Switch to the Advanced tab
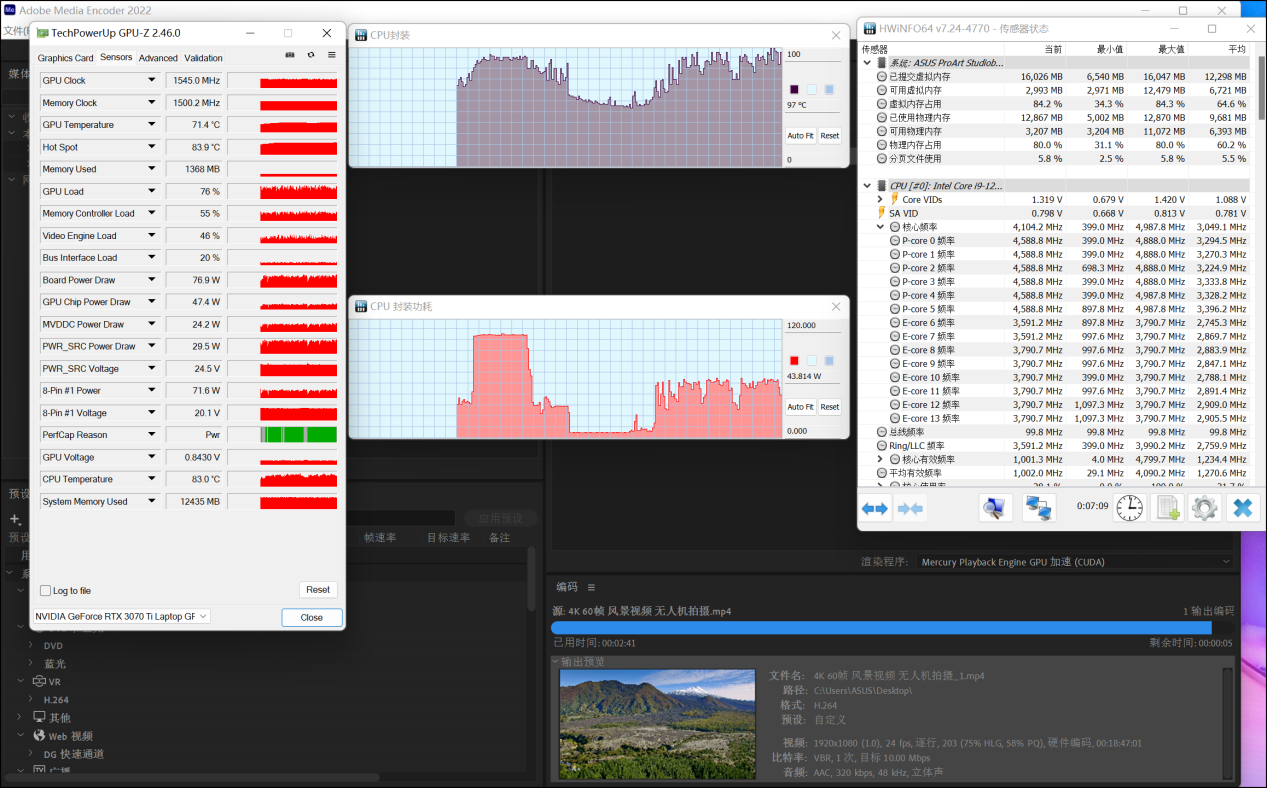 (158, 58)
